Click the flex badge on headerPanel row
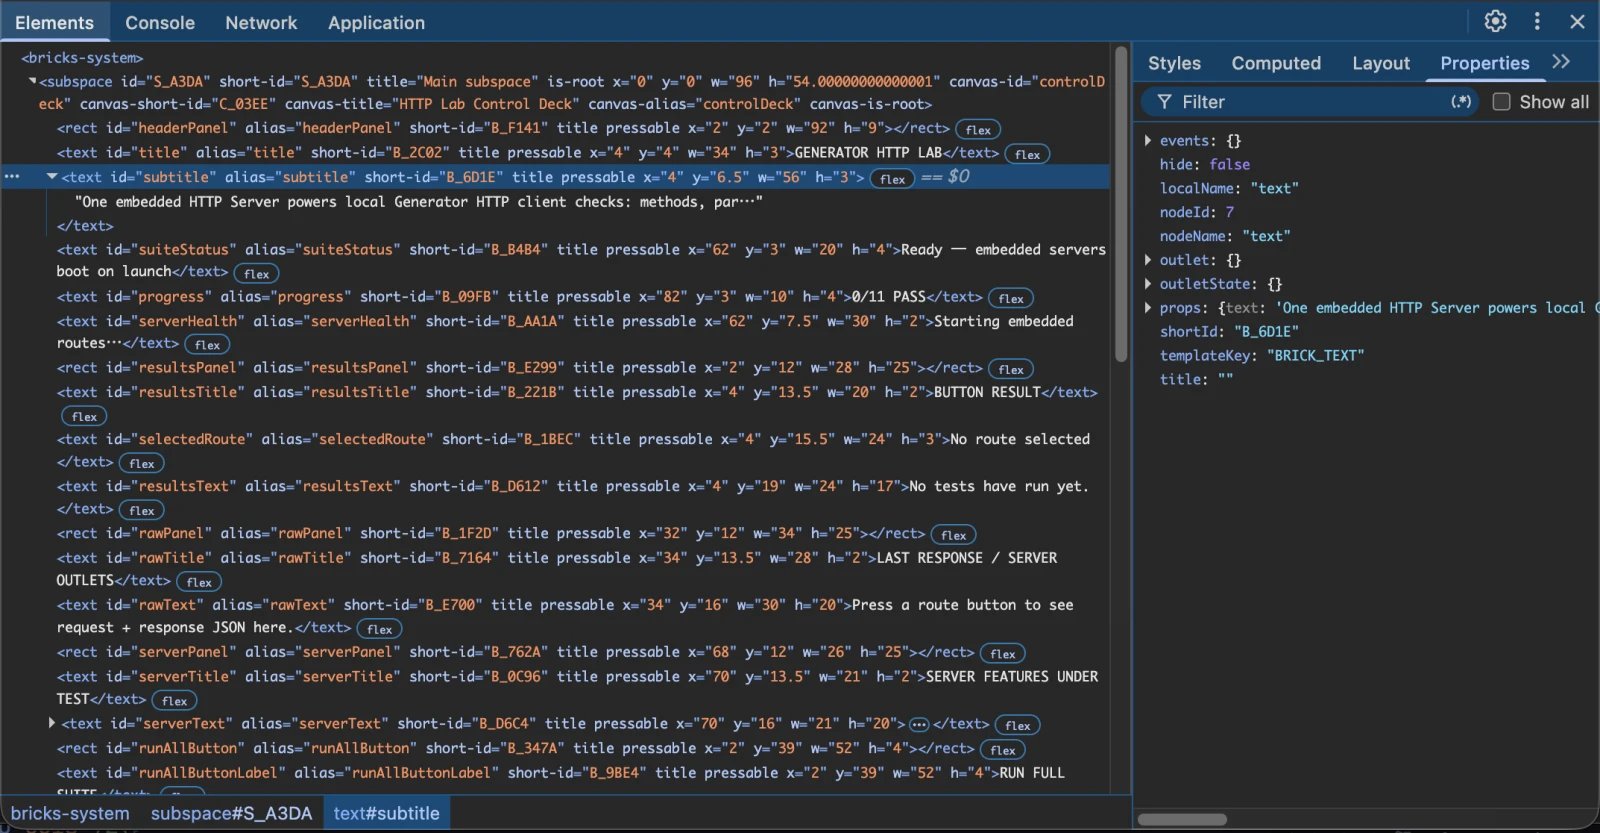The image size is (1600, 833). coord(978,130)
